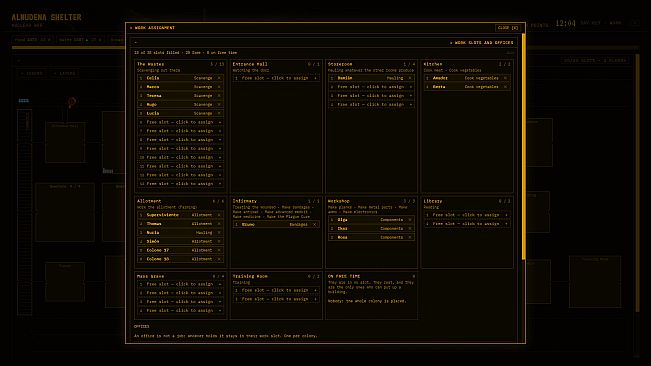Change Hugo's Scavenge job
This screenshot has height=366, width=651.
coord(203,105)
